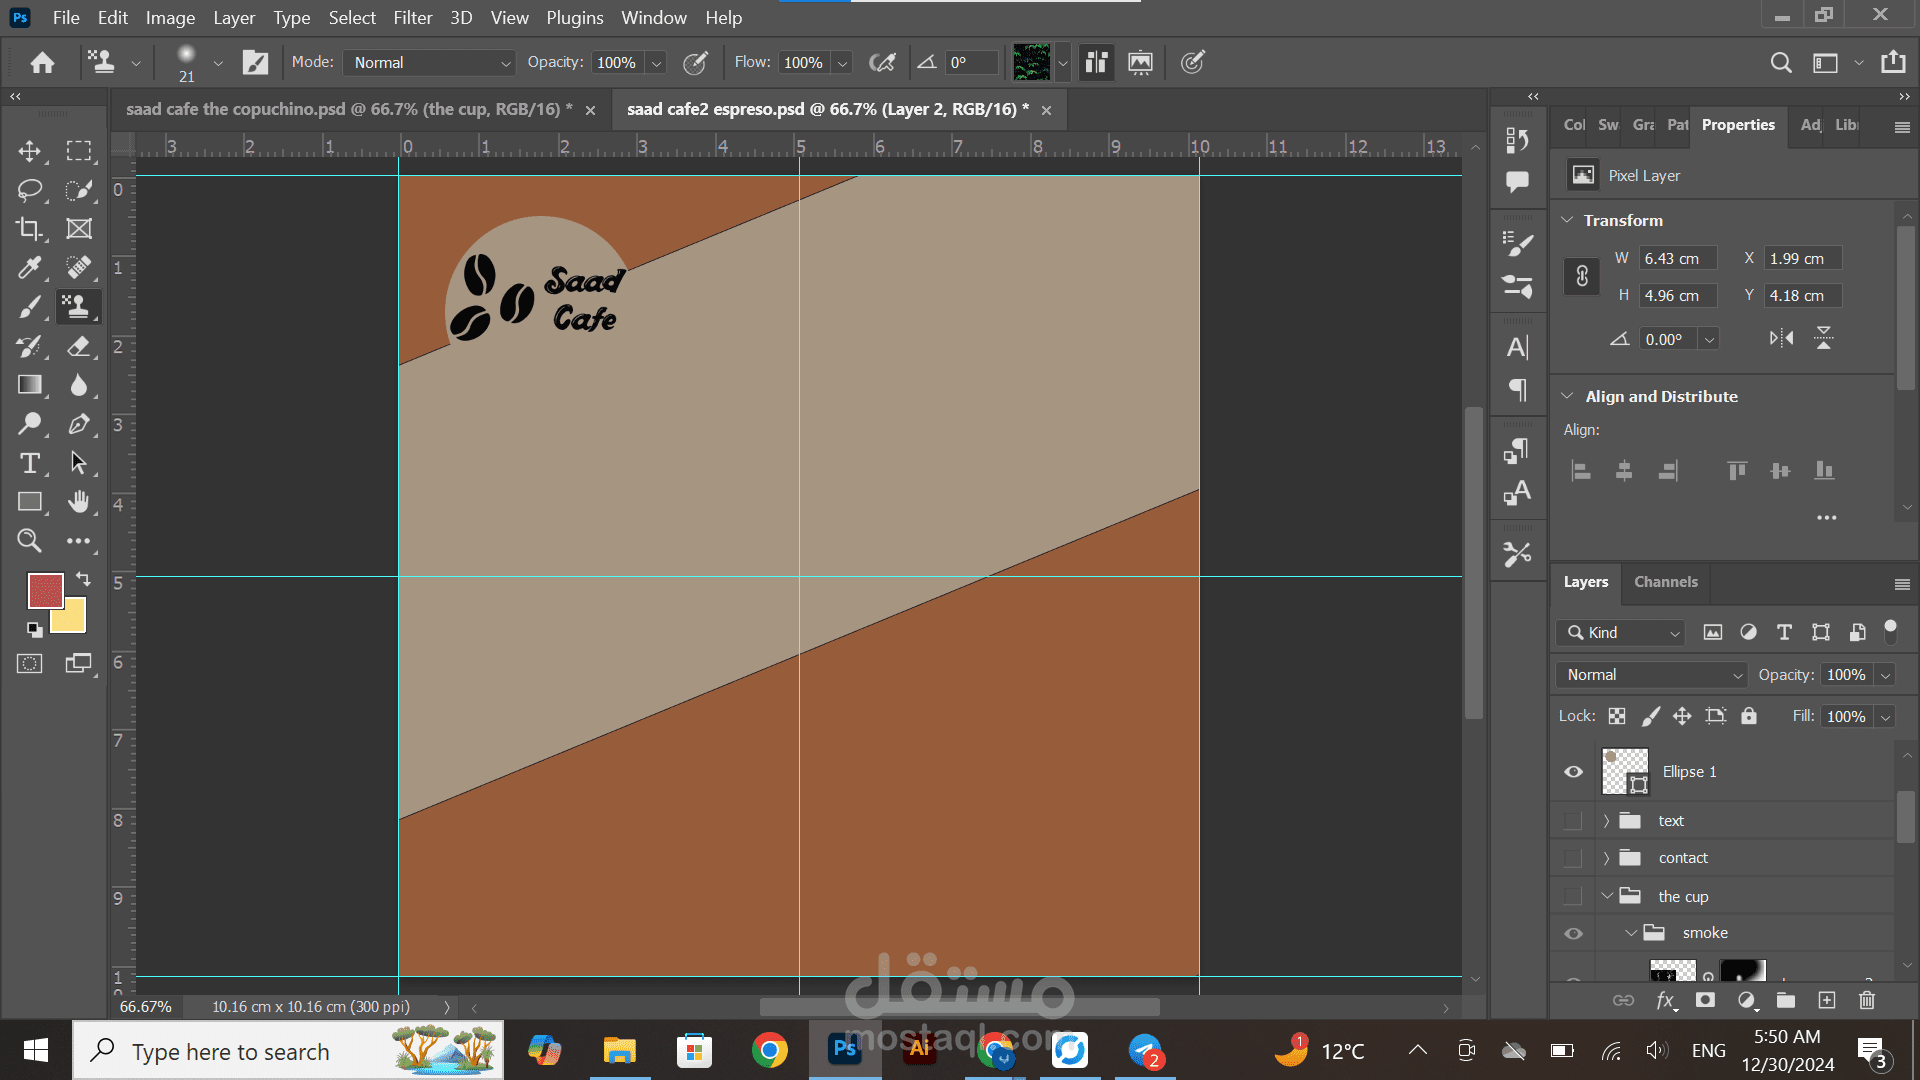The height and width of the screenshot is (1080, 1920).
Task: Show the text group layer
Action: coord(1573,821)
